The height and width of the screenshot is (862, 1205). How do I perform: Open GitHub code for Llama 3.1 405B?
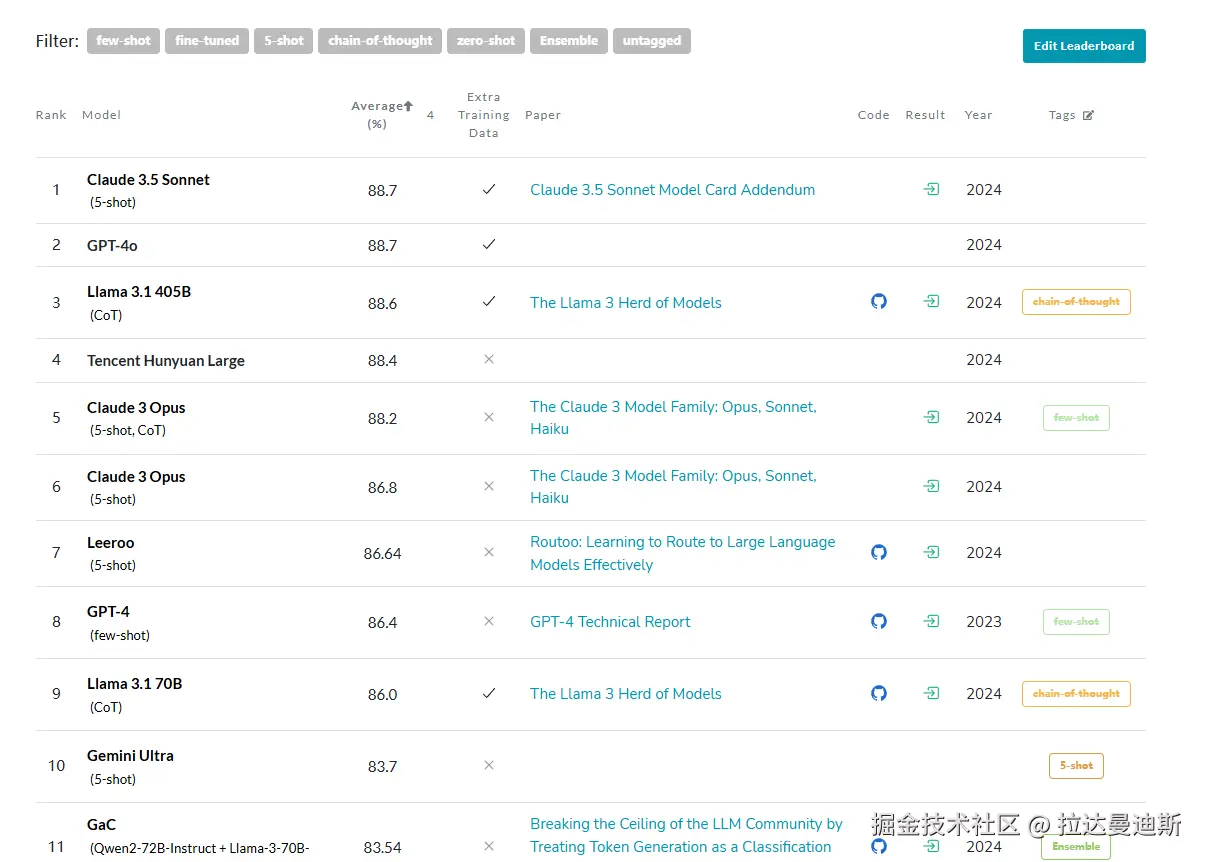click(x=879, y=301)
